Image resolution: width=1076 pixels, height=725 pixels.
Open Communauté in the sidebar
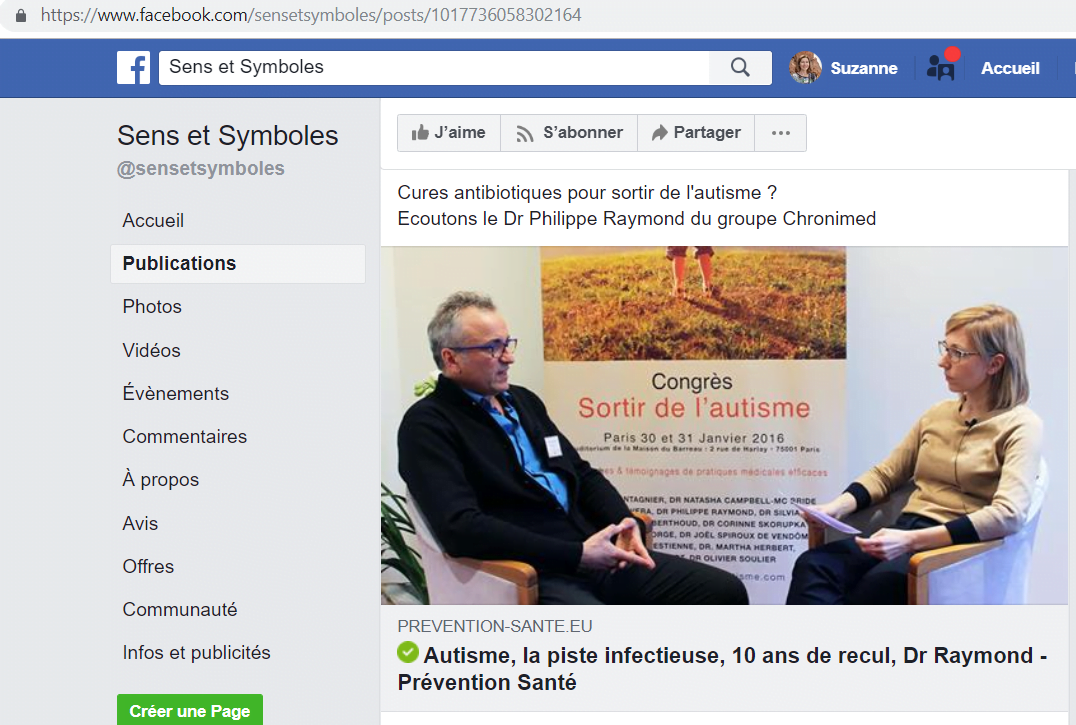pyautogui.click(x=180, y=610)
